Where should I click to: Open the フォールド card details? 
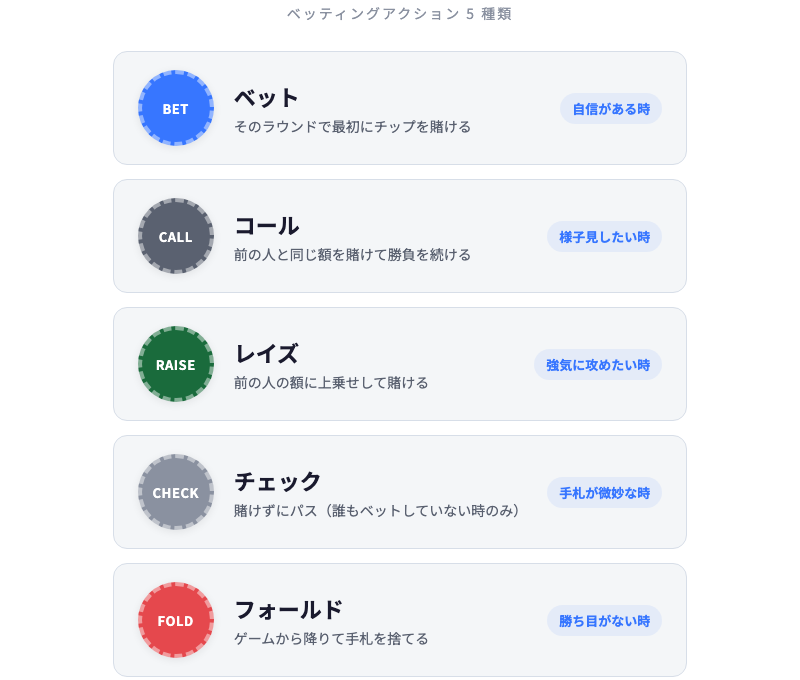[x=400, y=620]
